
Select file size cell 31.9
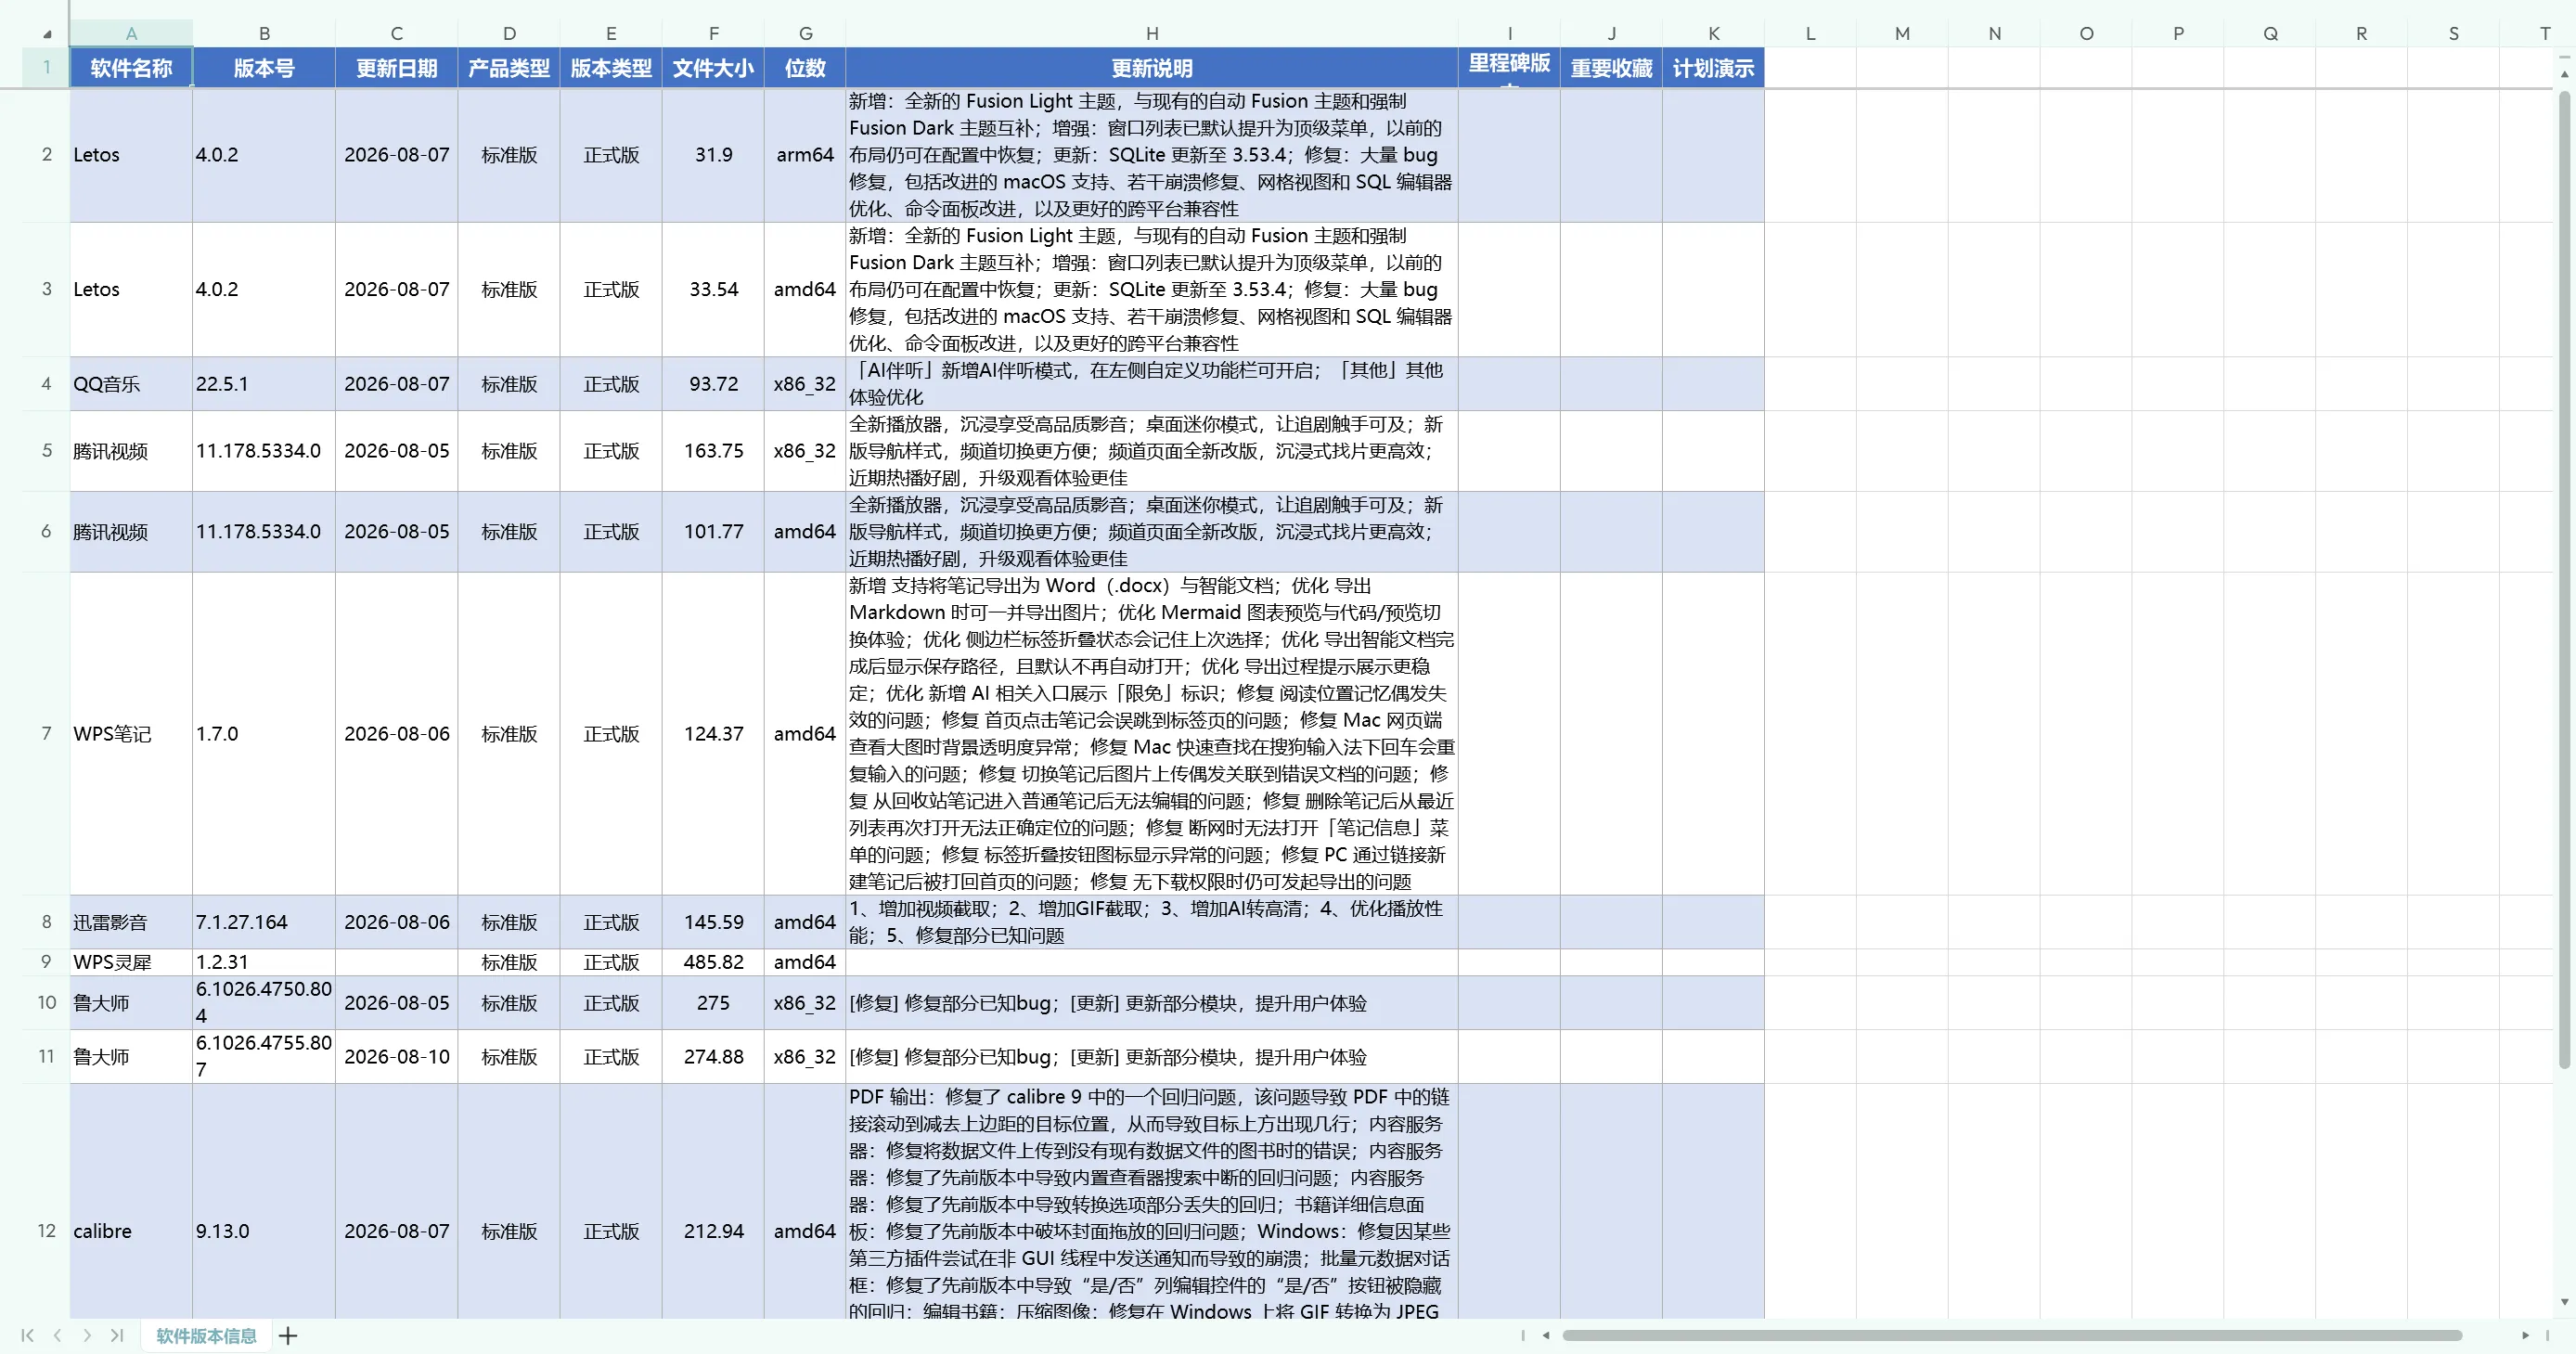pos(713,155)
